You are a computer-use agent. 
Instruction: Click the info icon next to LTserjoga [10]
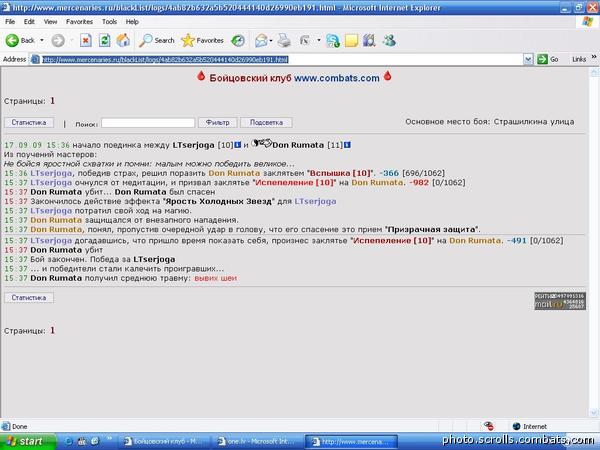(238, 145)
